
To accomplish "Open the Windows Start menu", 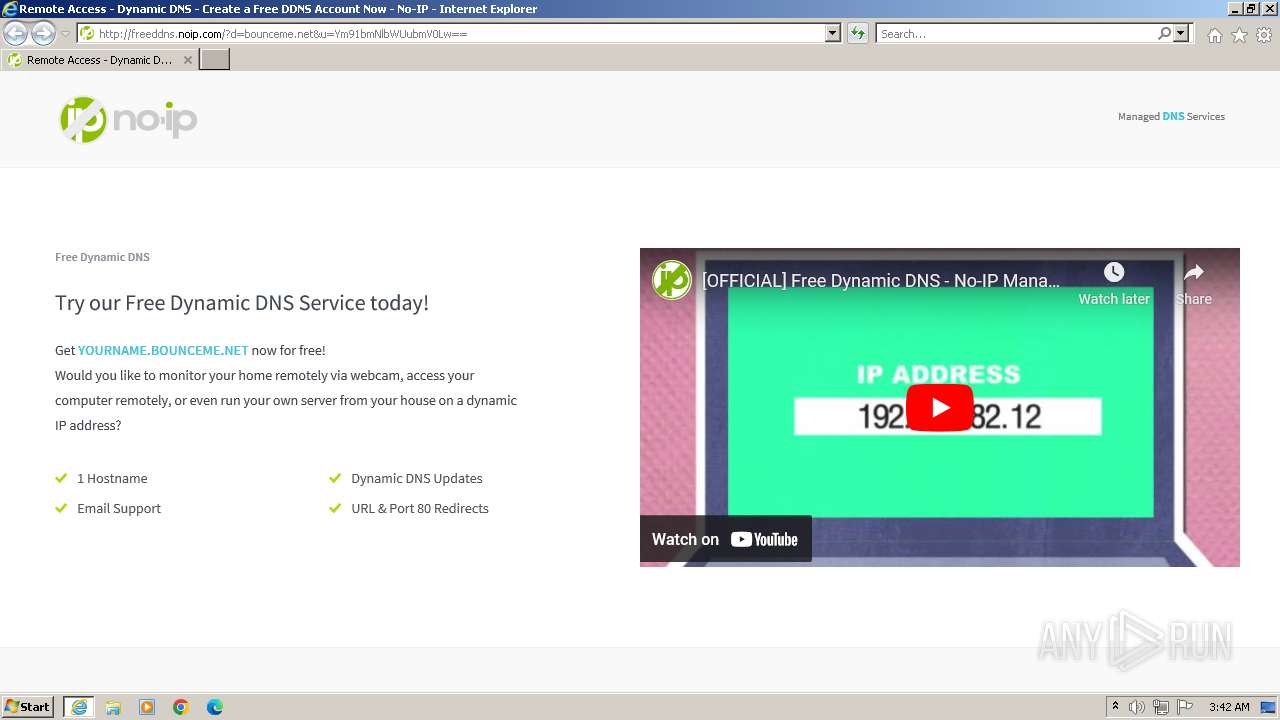I will (28, 706).
